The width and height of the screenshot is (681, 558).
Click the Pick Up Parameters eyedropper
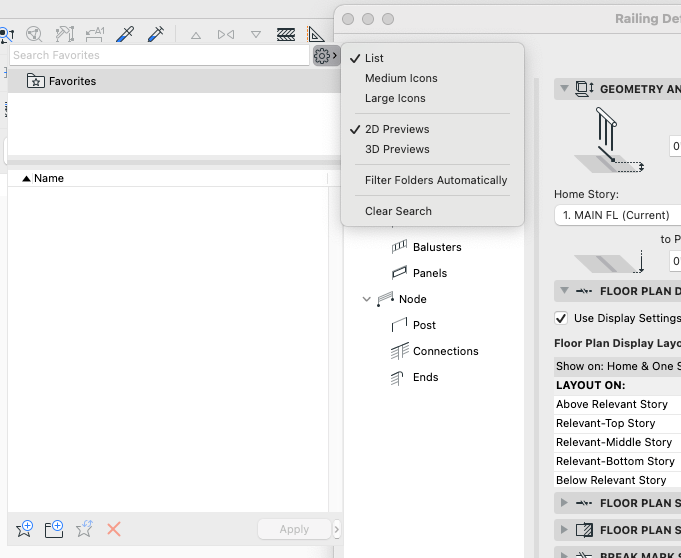[x=125, y=34]
